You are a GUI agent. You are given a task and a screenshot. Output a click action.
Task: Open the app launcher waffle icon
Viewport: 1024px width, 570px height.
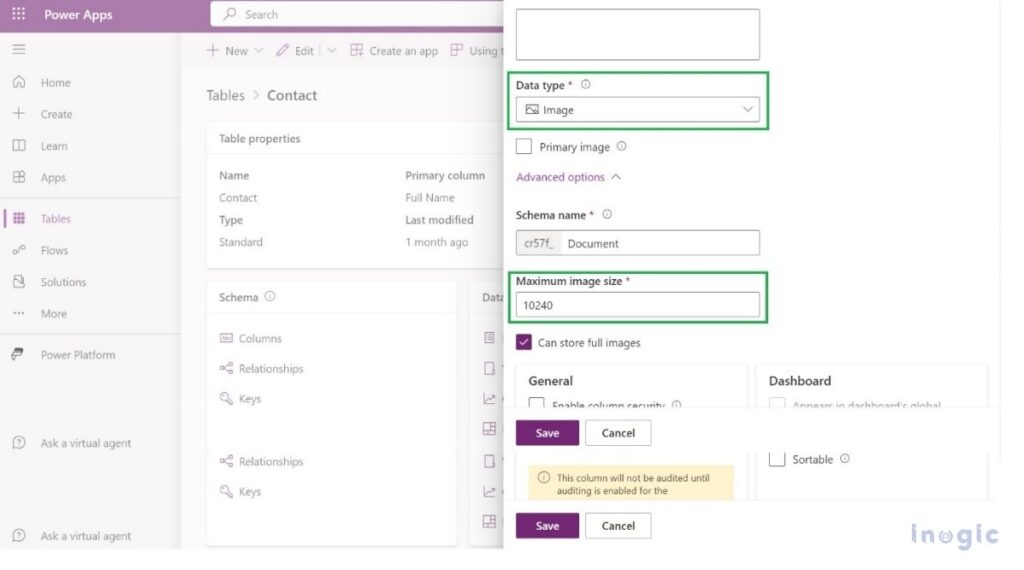pyautogui.click(x=18, y=15)
